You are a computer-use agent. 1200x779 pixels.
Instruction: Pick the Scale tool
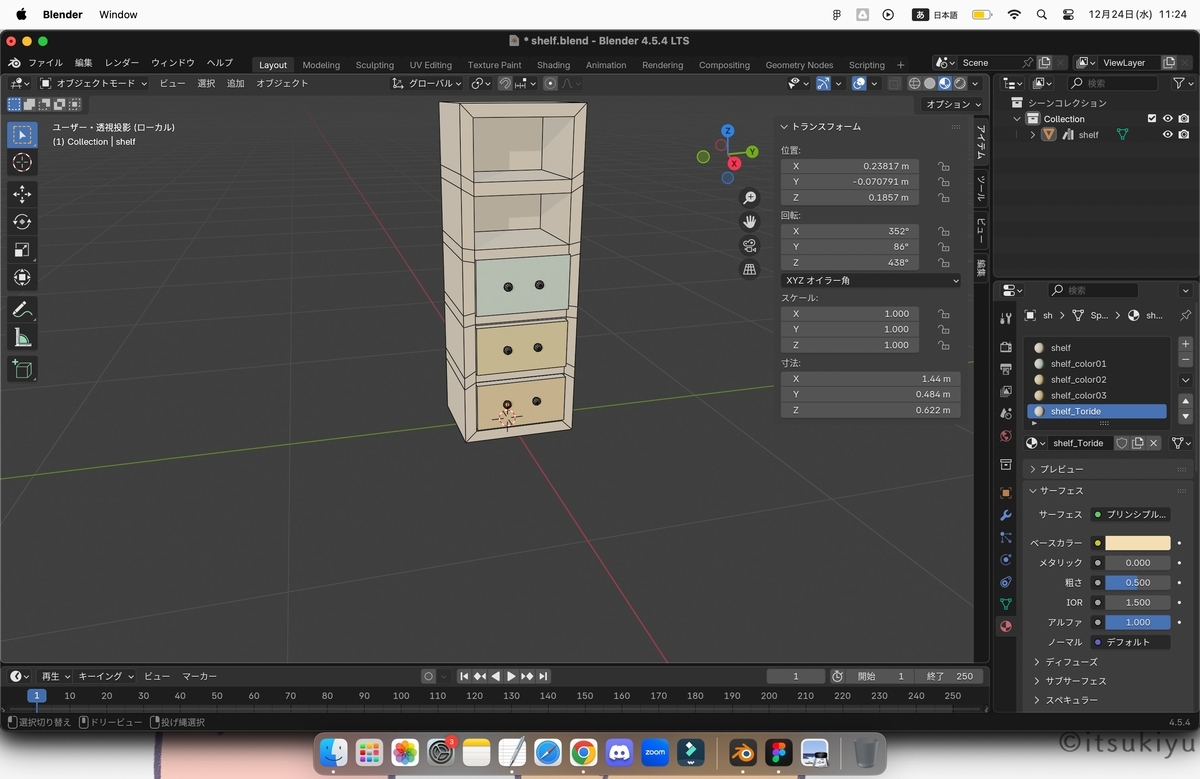[22, 250]
